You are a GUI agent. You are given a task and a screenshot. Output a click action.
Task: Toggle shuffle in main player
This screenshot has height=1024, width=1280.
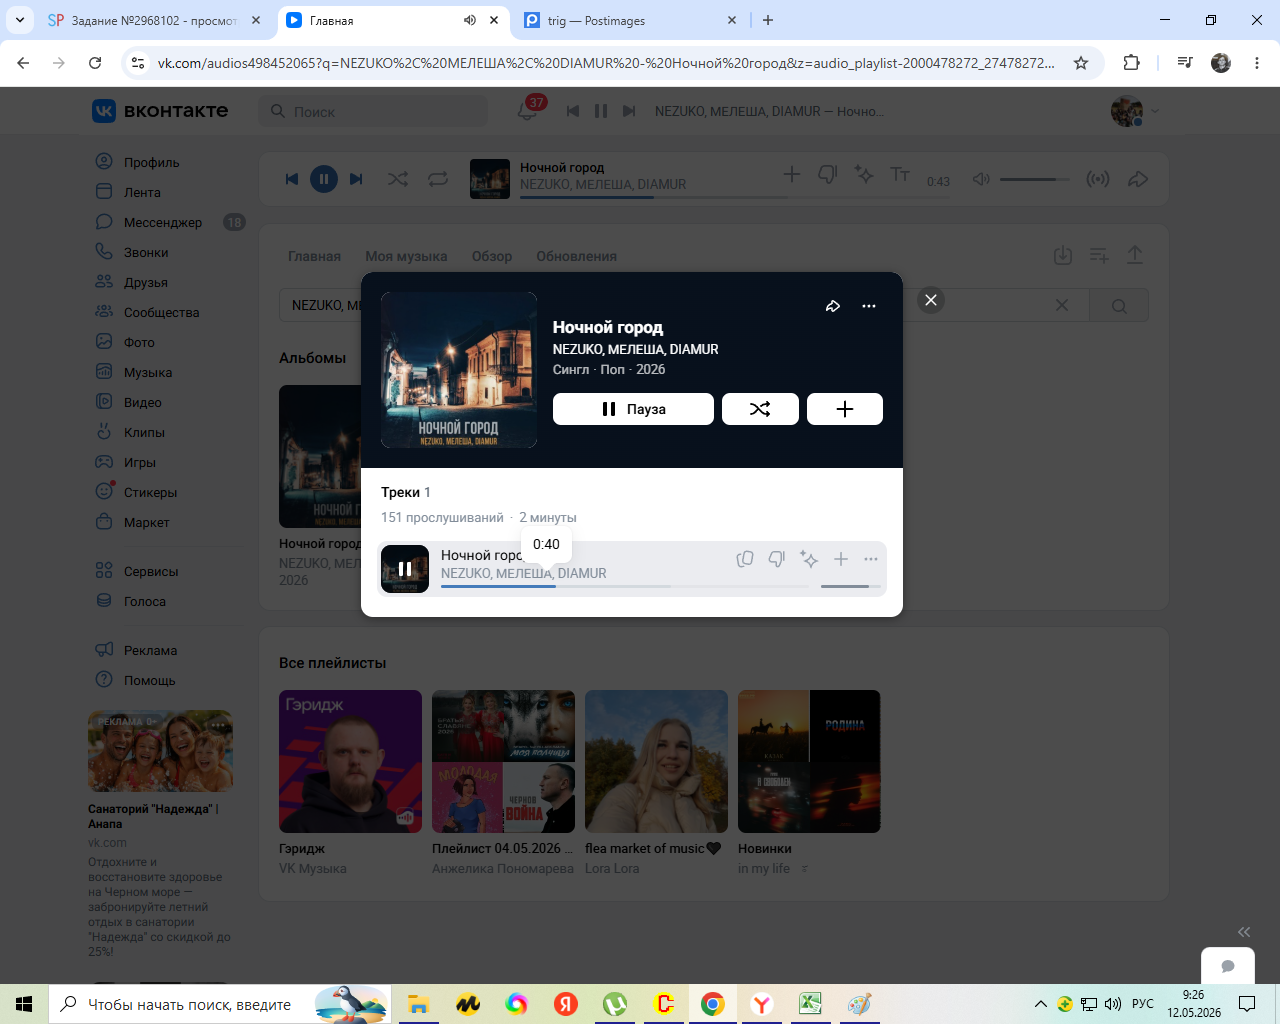point(398,179)
